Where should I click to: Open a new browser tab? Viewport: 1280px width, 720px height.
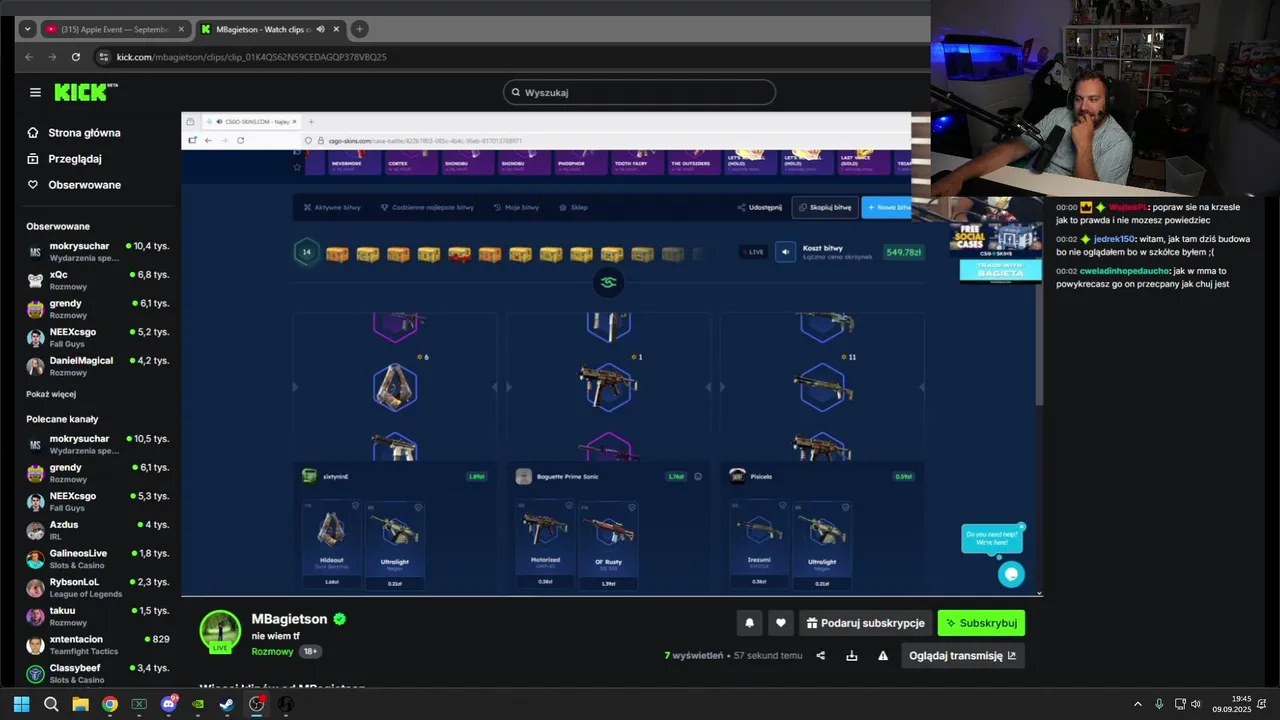(x=360, y=29)
